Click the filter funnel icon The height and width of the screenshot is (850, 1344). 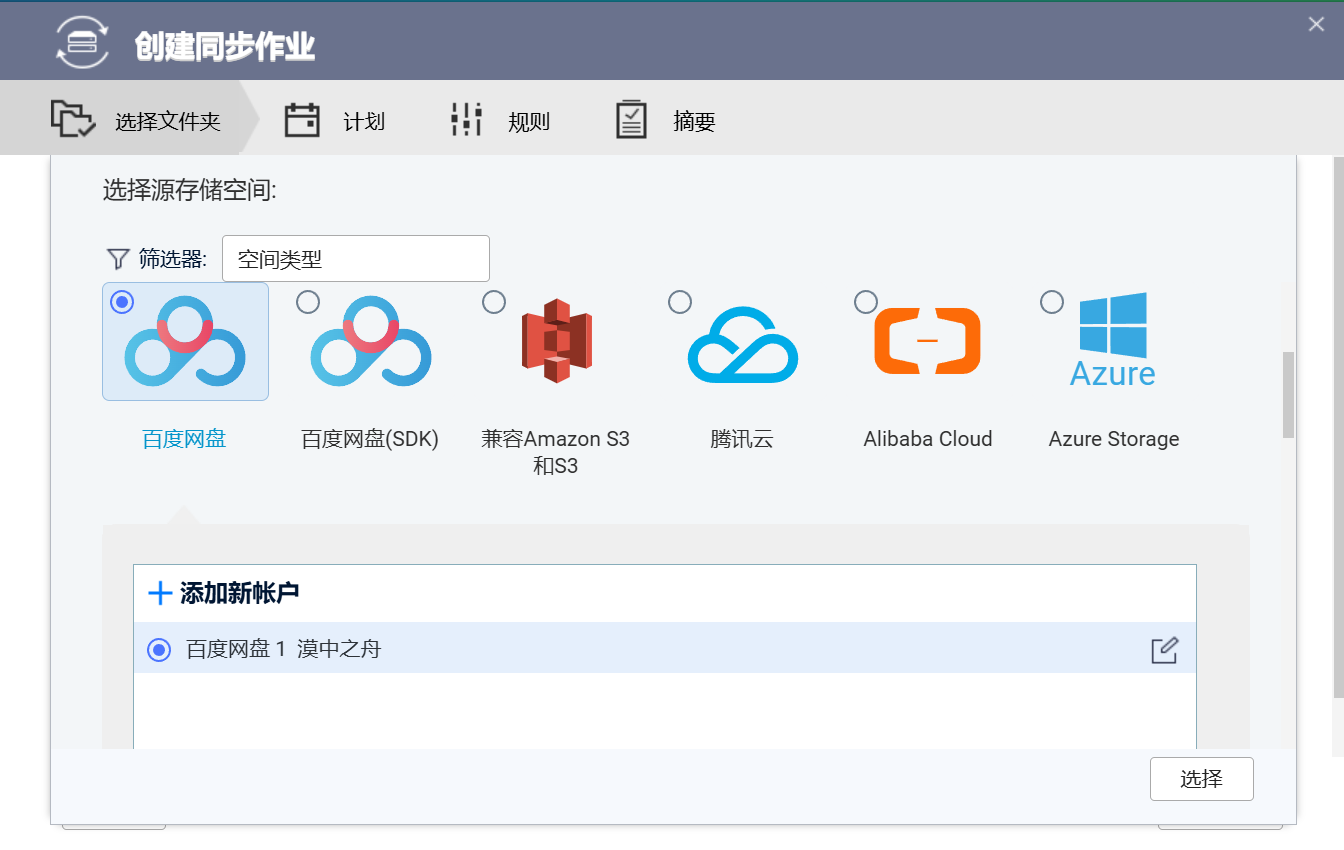118,260
